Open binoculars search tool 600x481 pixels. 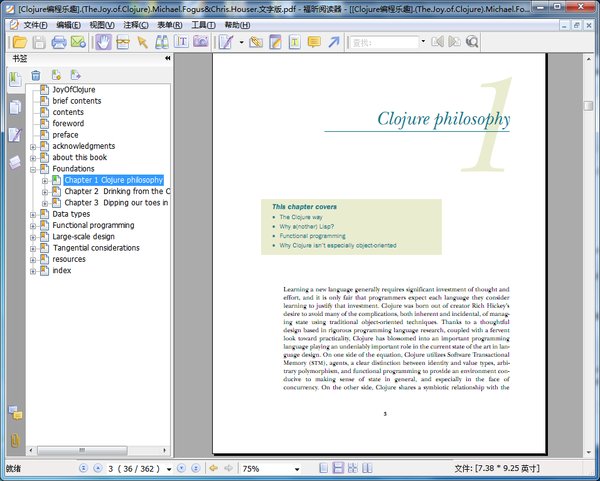(162, 42)
